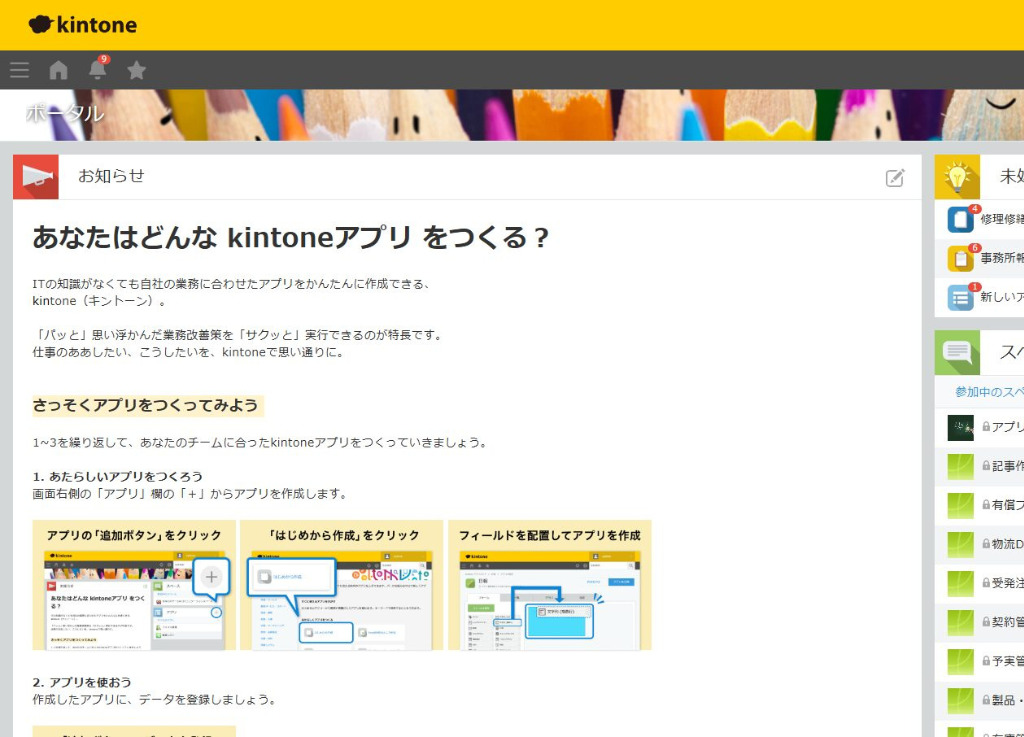Open the notifications bell with 9 badge
The width and height of the screenshot is (1024, 737).
click(98, 69)
